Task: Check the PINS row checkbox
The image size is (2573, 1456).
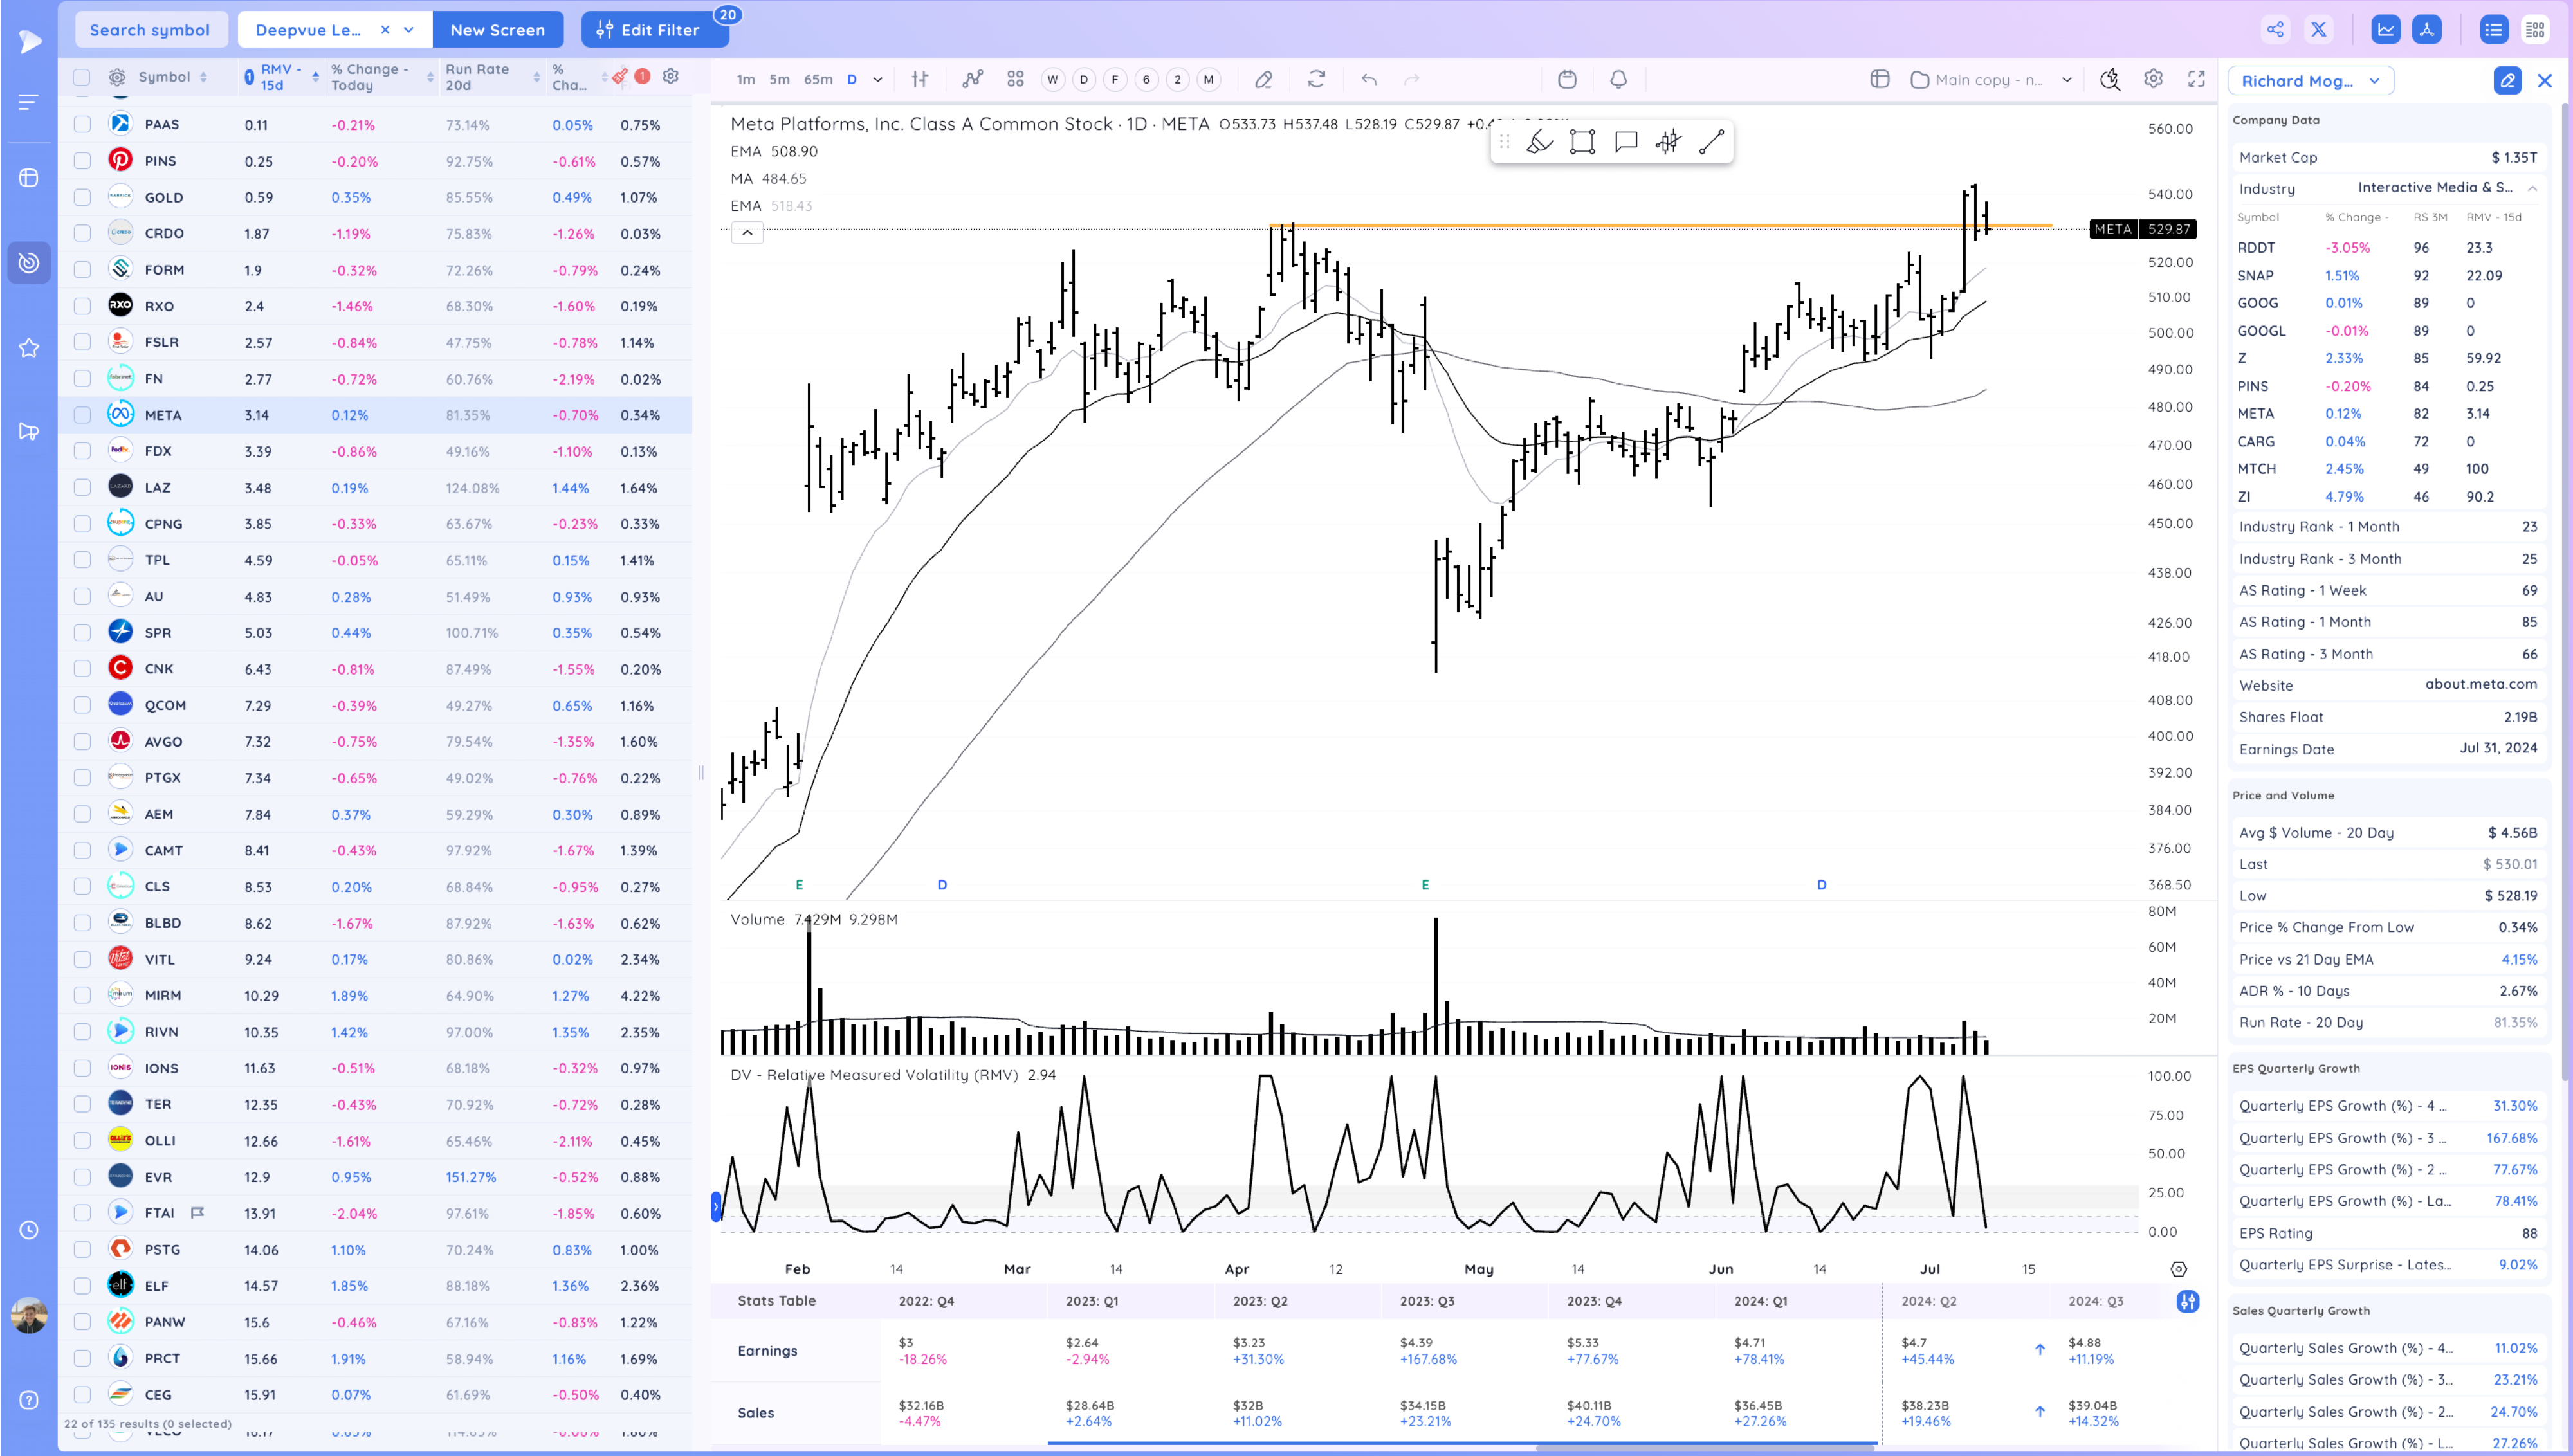Action: (x=83, y=161)
